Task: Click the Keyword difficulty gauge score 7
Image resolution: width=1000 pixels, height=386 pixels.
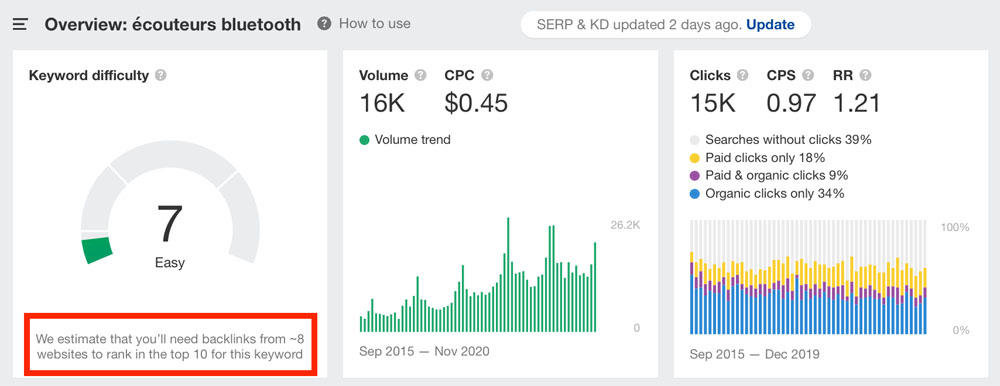Action: (x=170, y=225)
